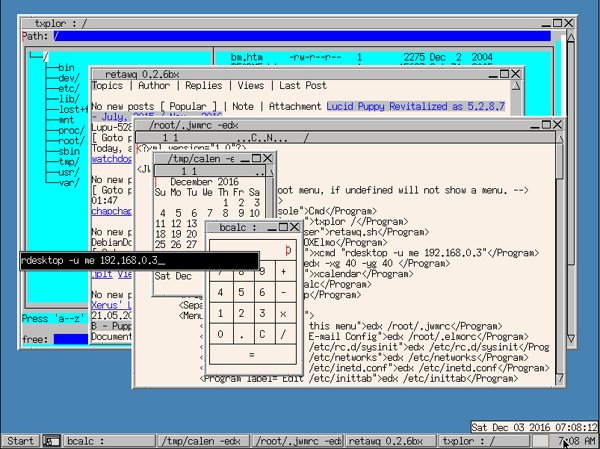
Task: Click December 2016 in the calendar window
Action: [x=204, y=182]
